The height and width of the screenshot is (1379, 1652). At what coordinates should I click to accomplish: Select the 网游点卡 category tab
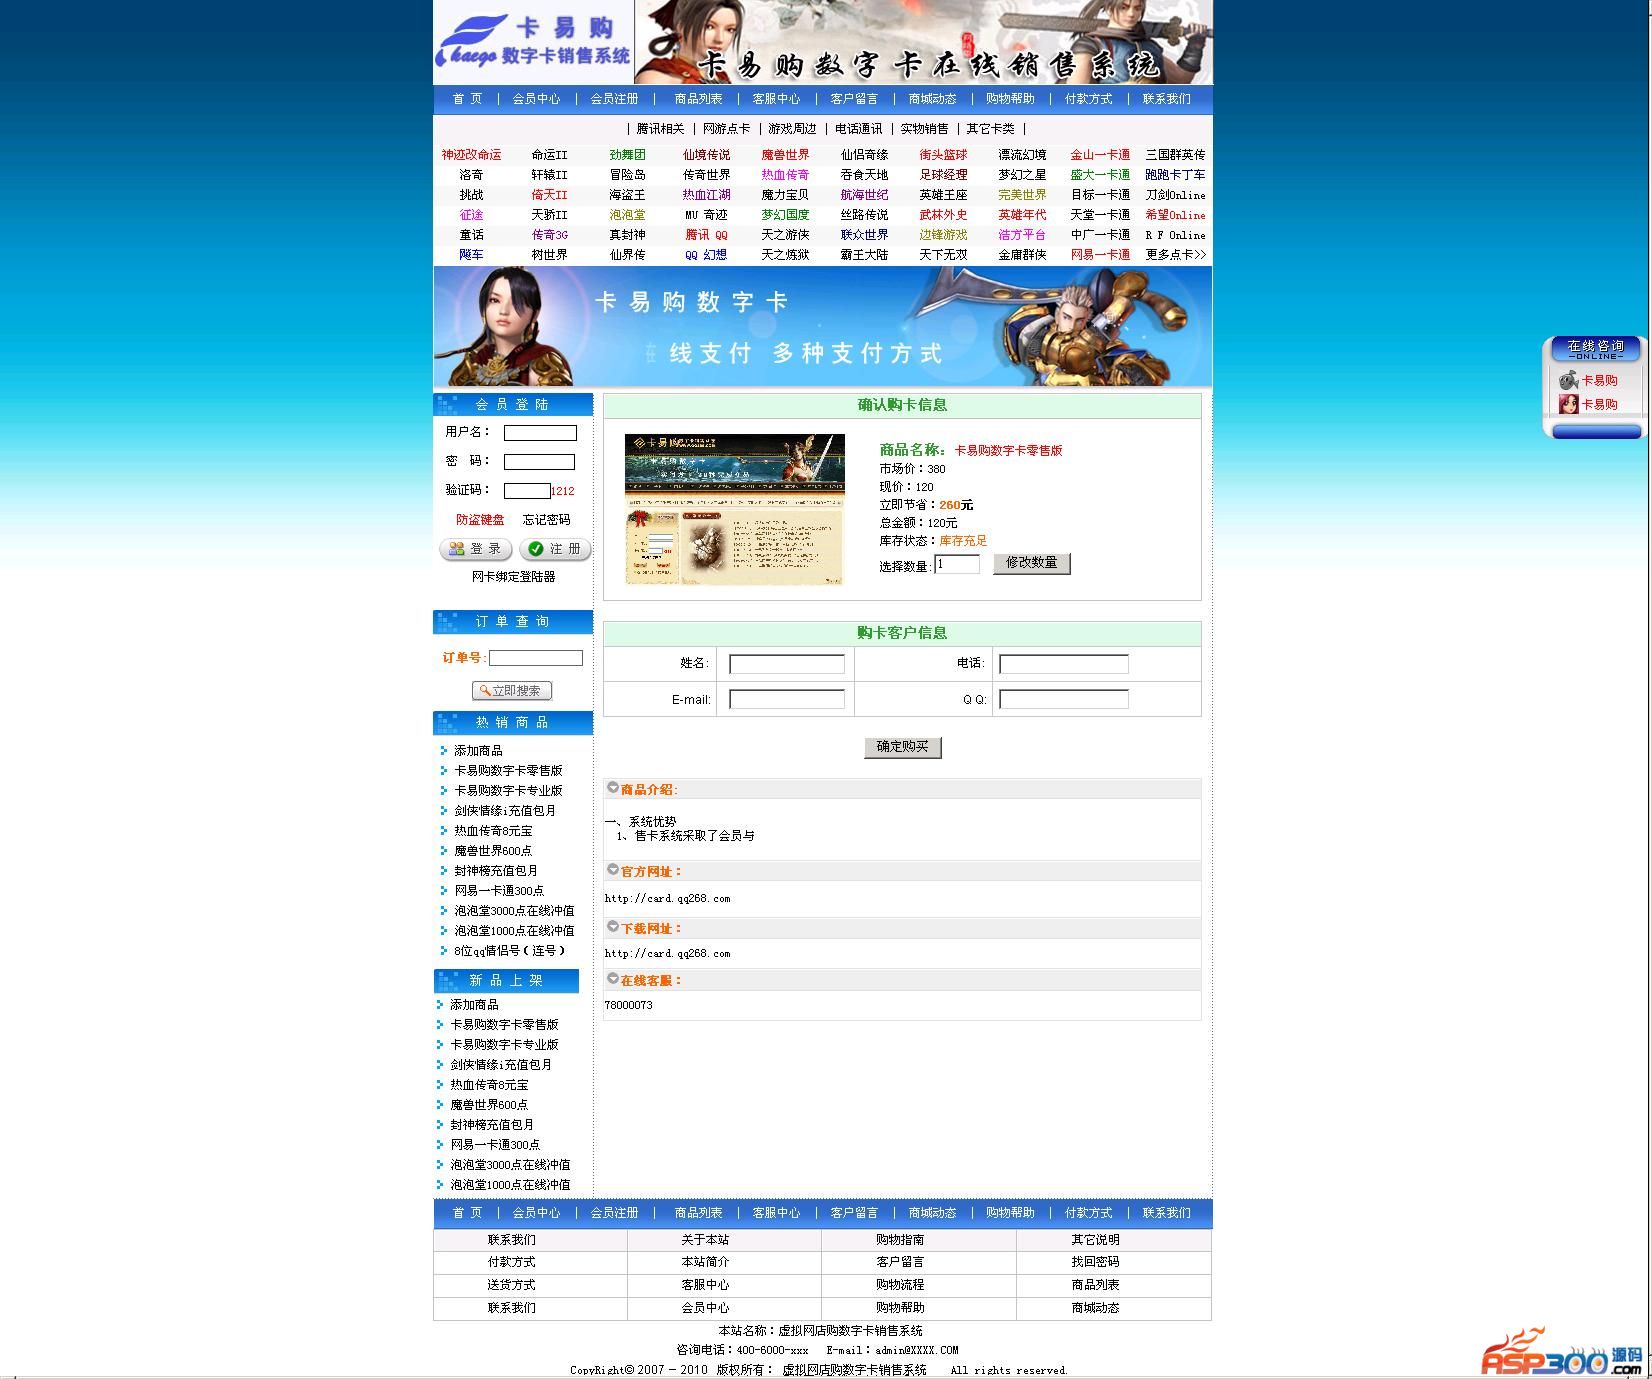pyautogui.click(x=727, y=129)
